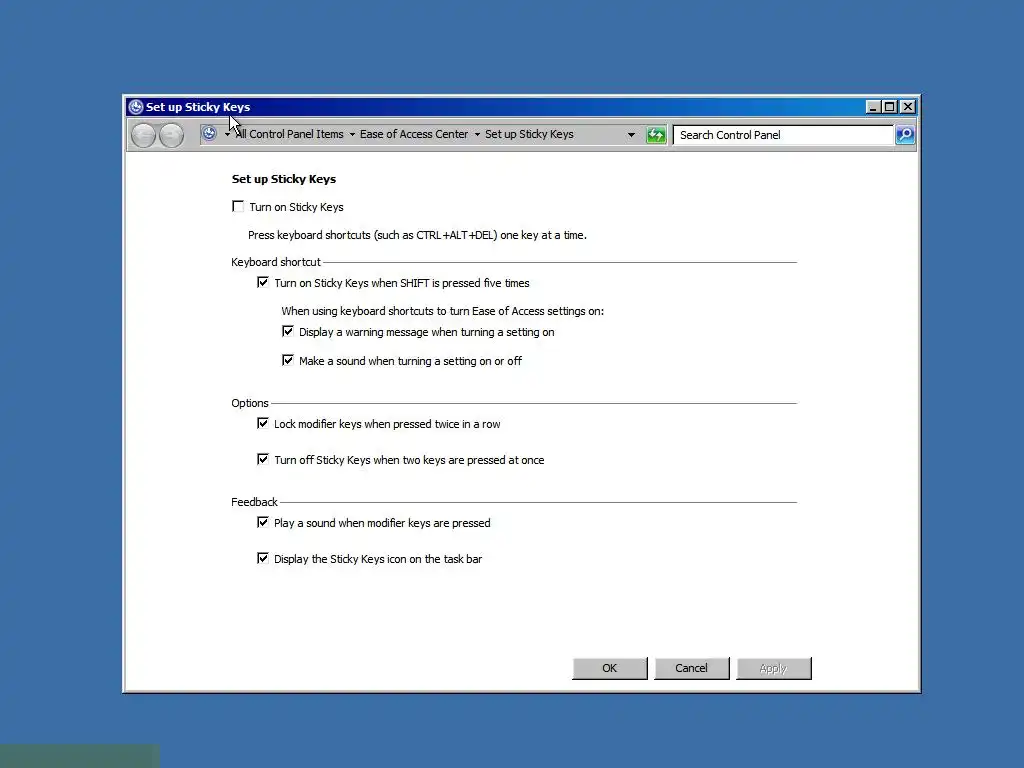Go to Ease of Access Center breadcrumb
1024x768 pixels.
[x=413, y=134]
